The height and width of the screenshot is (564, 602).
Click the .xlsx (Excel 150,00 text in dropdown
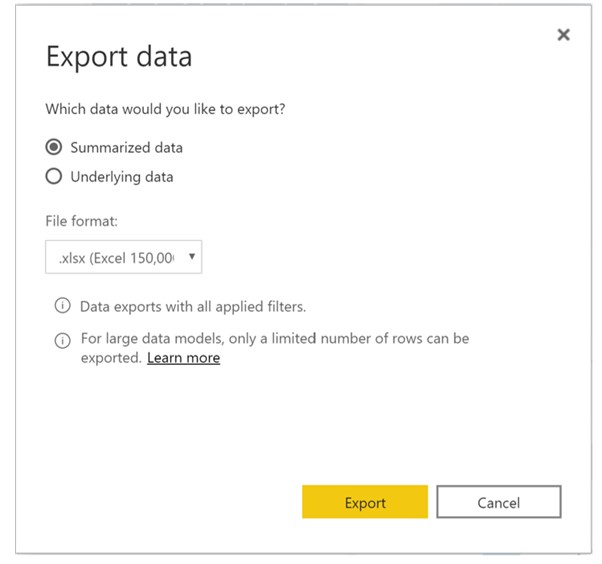[116, 258]
